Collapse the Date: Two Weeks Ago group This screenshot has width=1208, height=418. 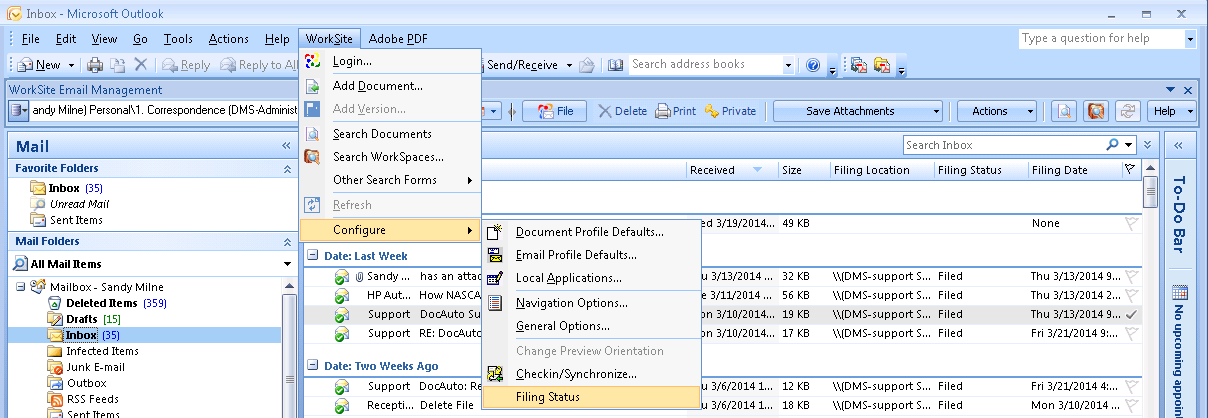tap(312, 366)
